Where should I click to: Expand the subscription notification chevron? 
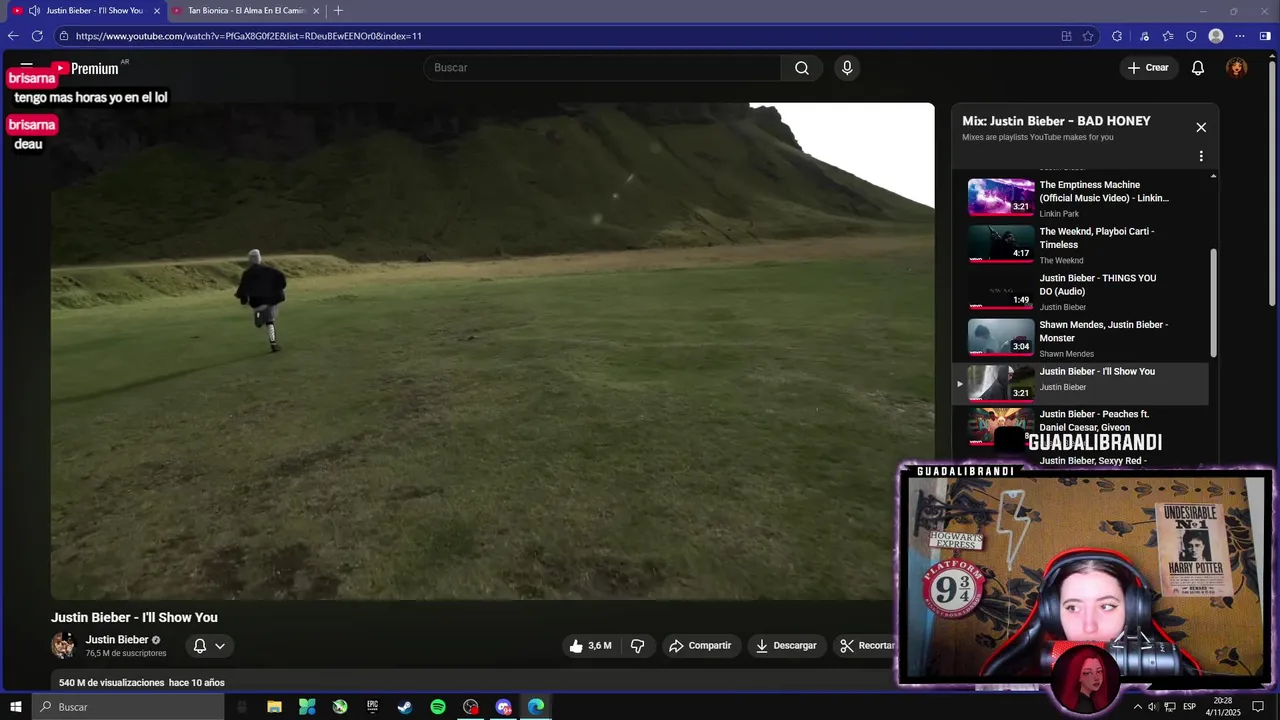click(220, 646)
